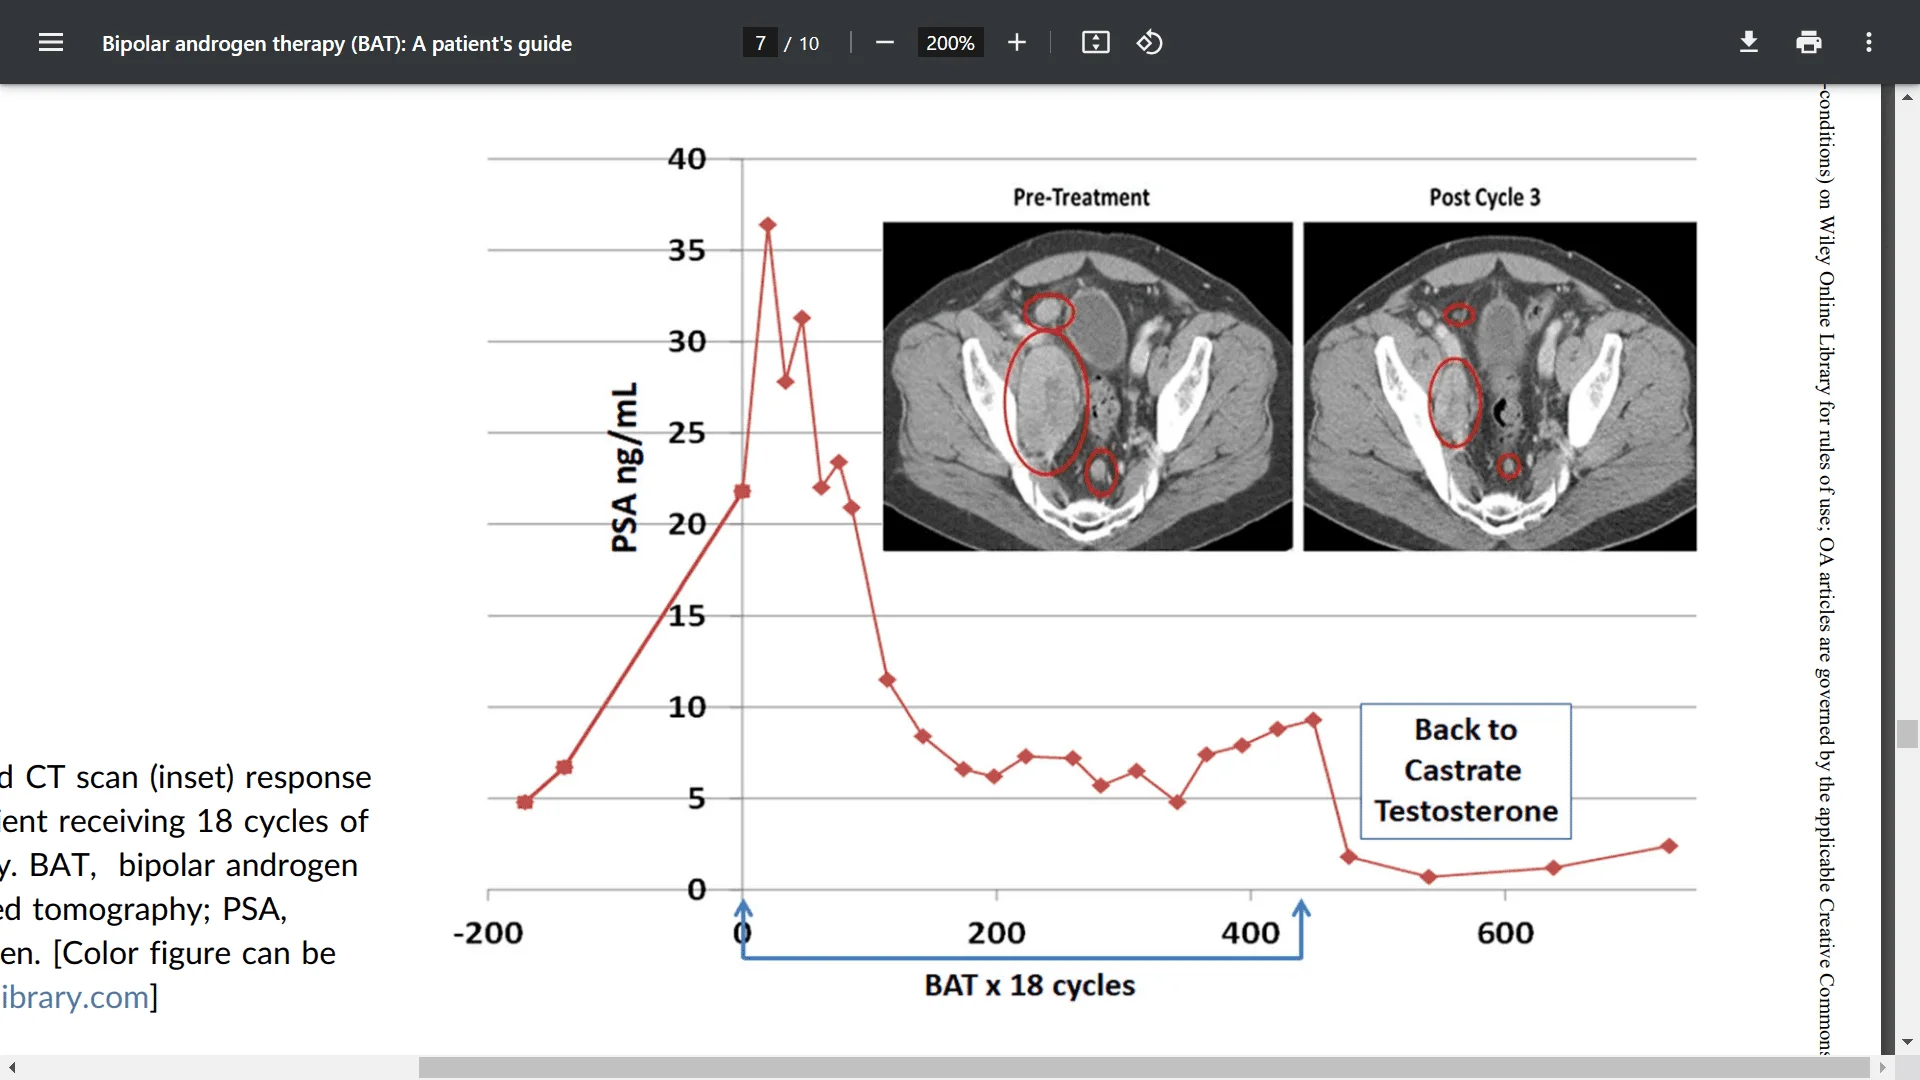This screenshot has height=1080, width=1920.
Task: Click the horizontal scrollbar left arrow
Action: tap(12, 1068)
